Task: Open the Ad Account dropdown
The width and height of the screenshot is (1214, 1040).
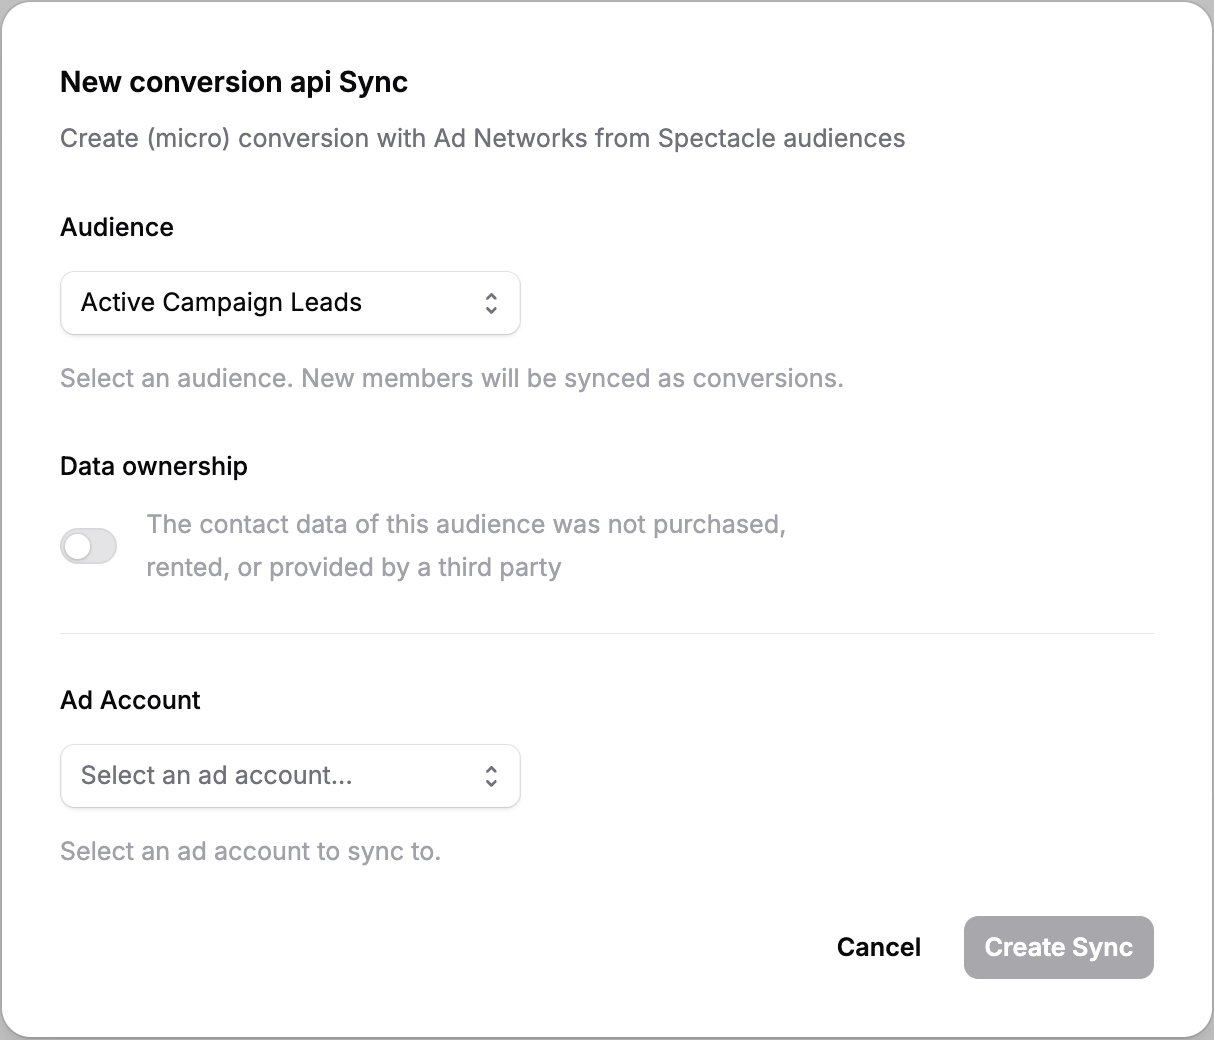Action: click(x=290, y=776)
